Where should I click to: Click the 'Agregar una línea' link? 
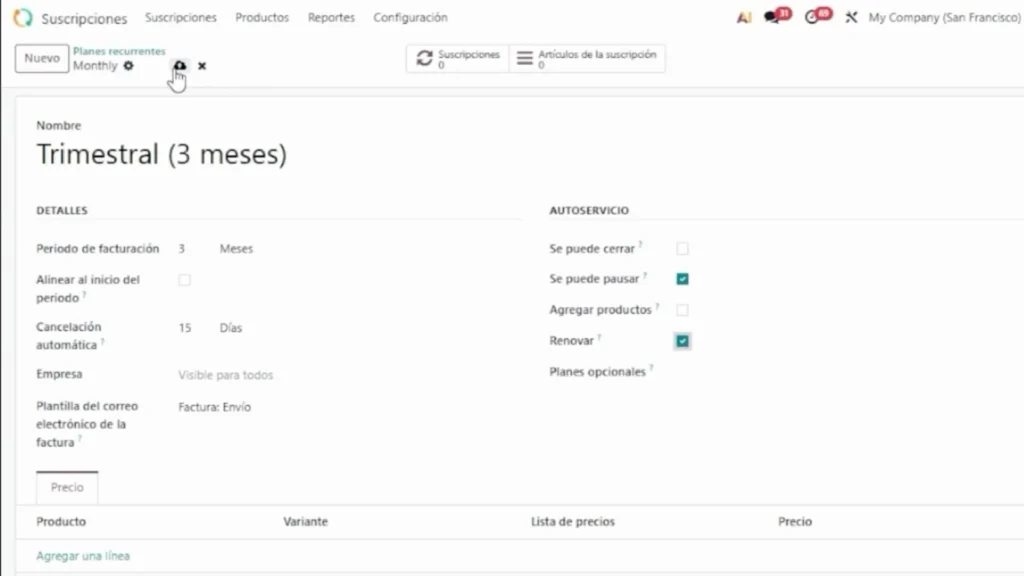83,556
